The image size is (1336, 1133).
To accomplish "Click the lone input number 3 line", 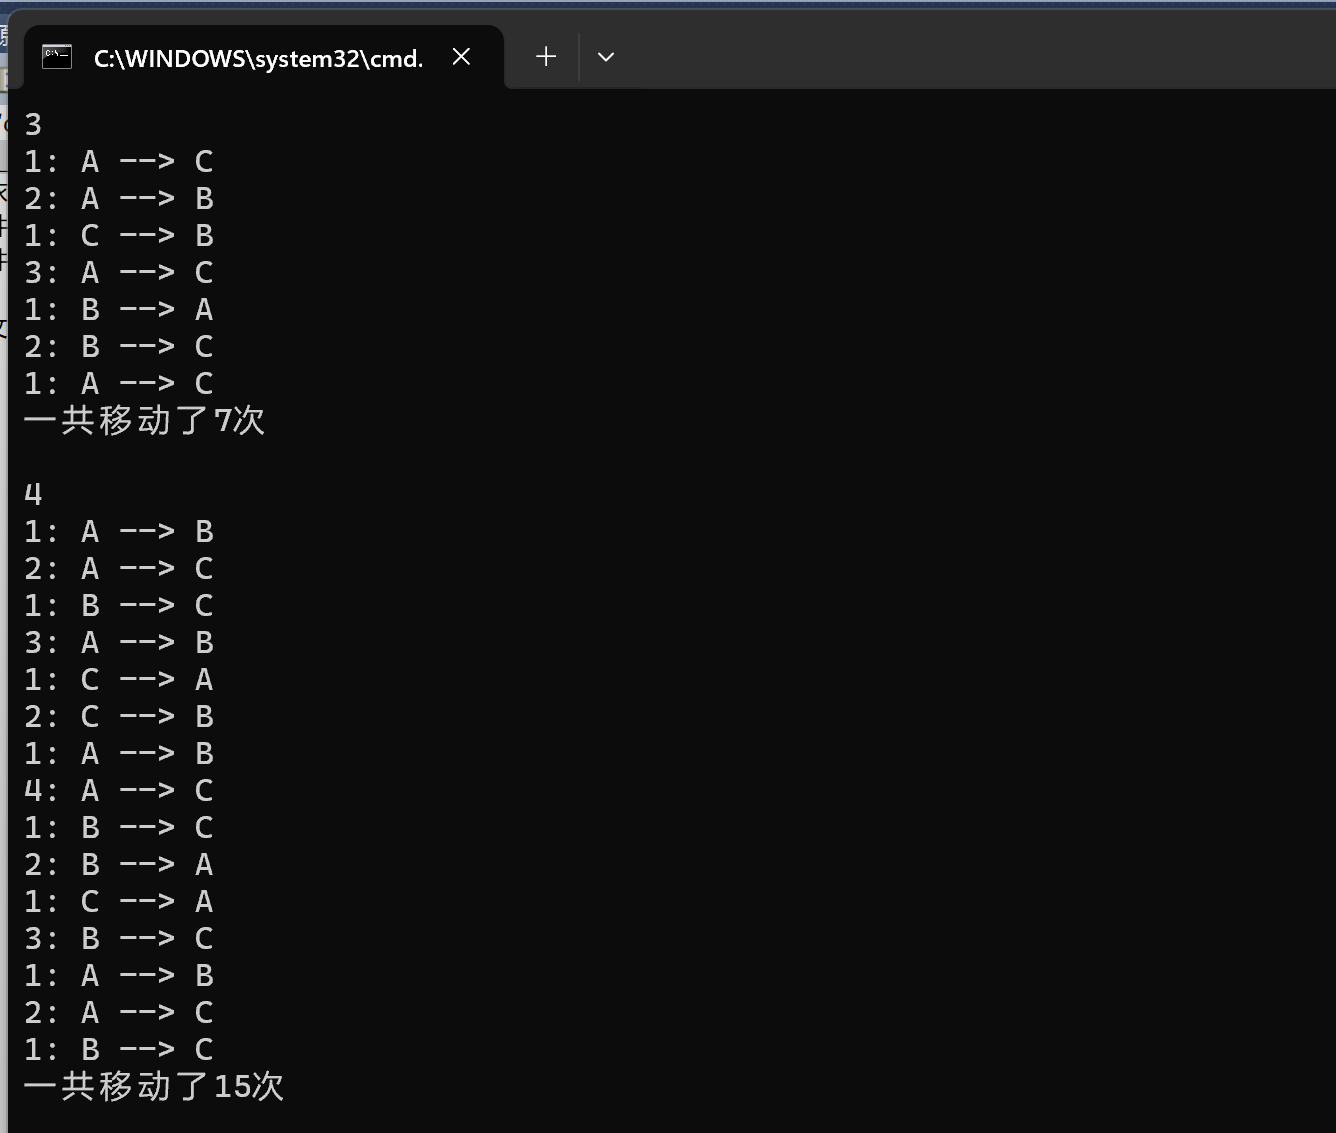I will (x=33, y=125).
